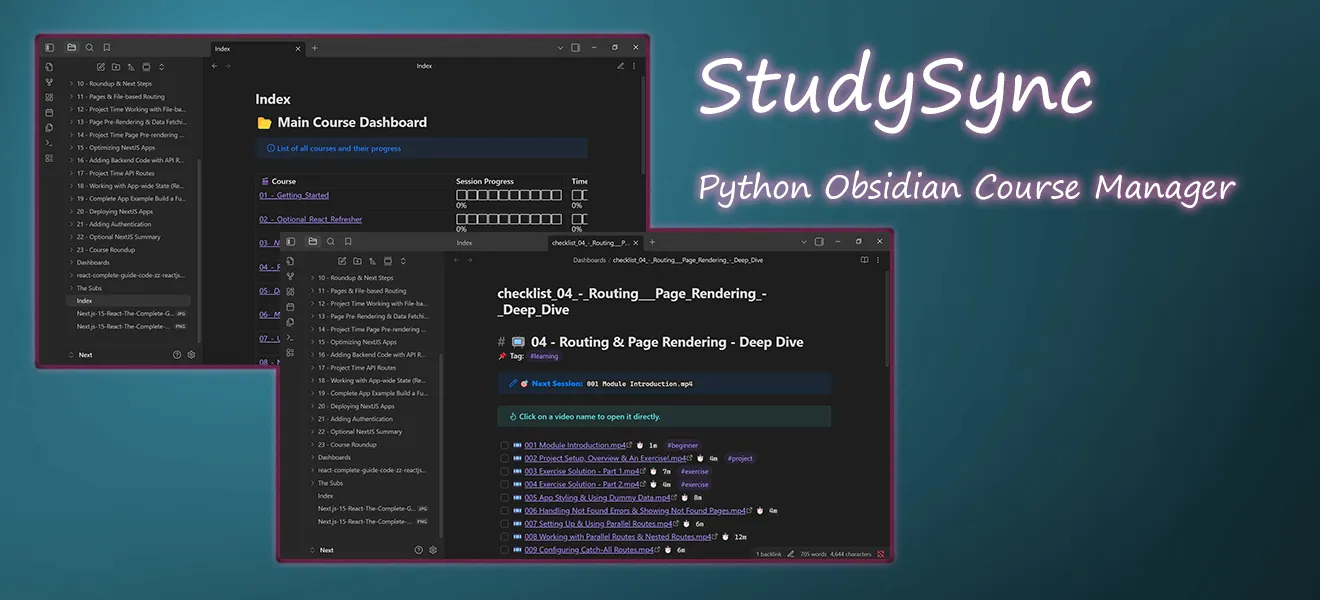The image size is (1320, 600).
Task: Create a new note using the explorer icon
Action: pos(342,261)
